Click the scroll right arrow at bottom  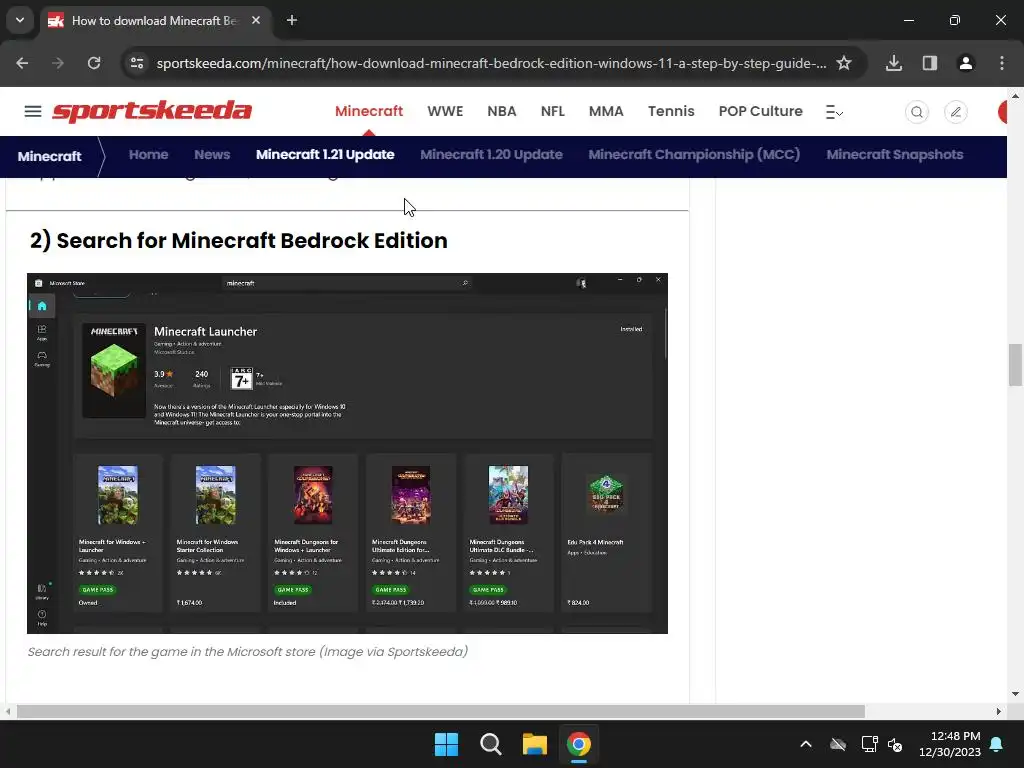(999, 711)
